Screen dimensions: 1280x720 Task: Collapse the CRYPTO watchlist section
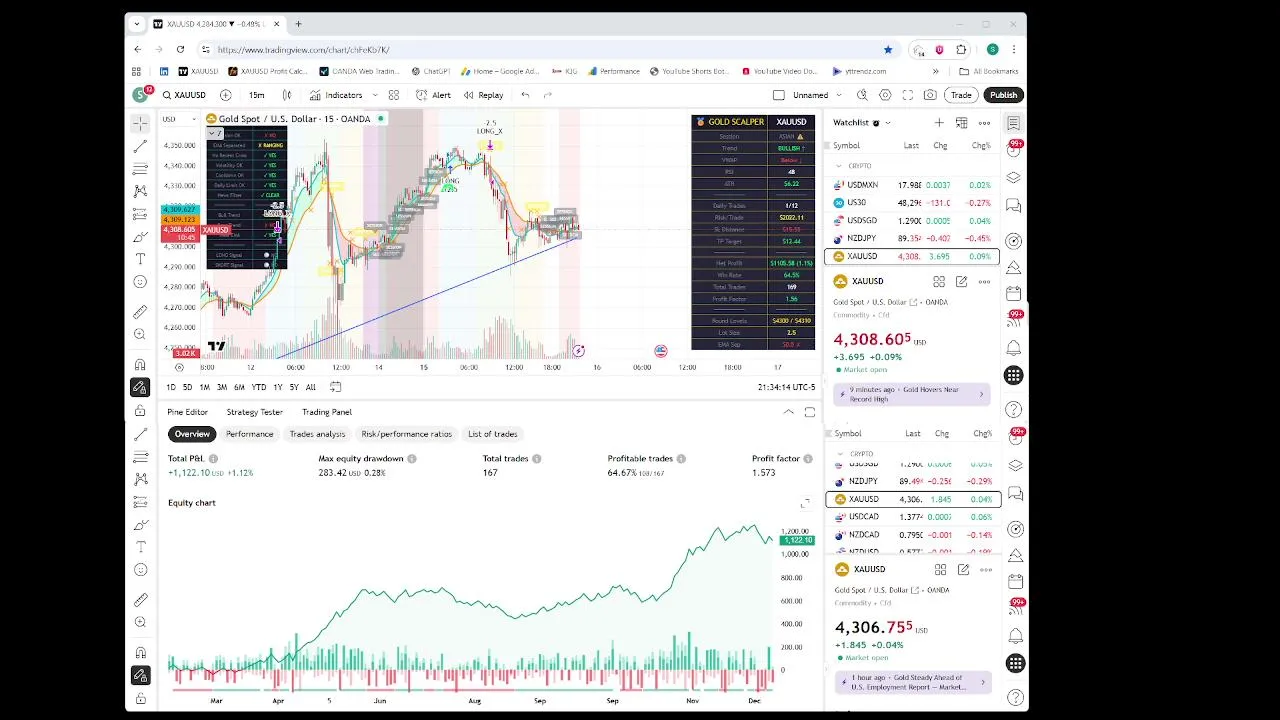(x=839, y=166)
